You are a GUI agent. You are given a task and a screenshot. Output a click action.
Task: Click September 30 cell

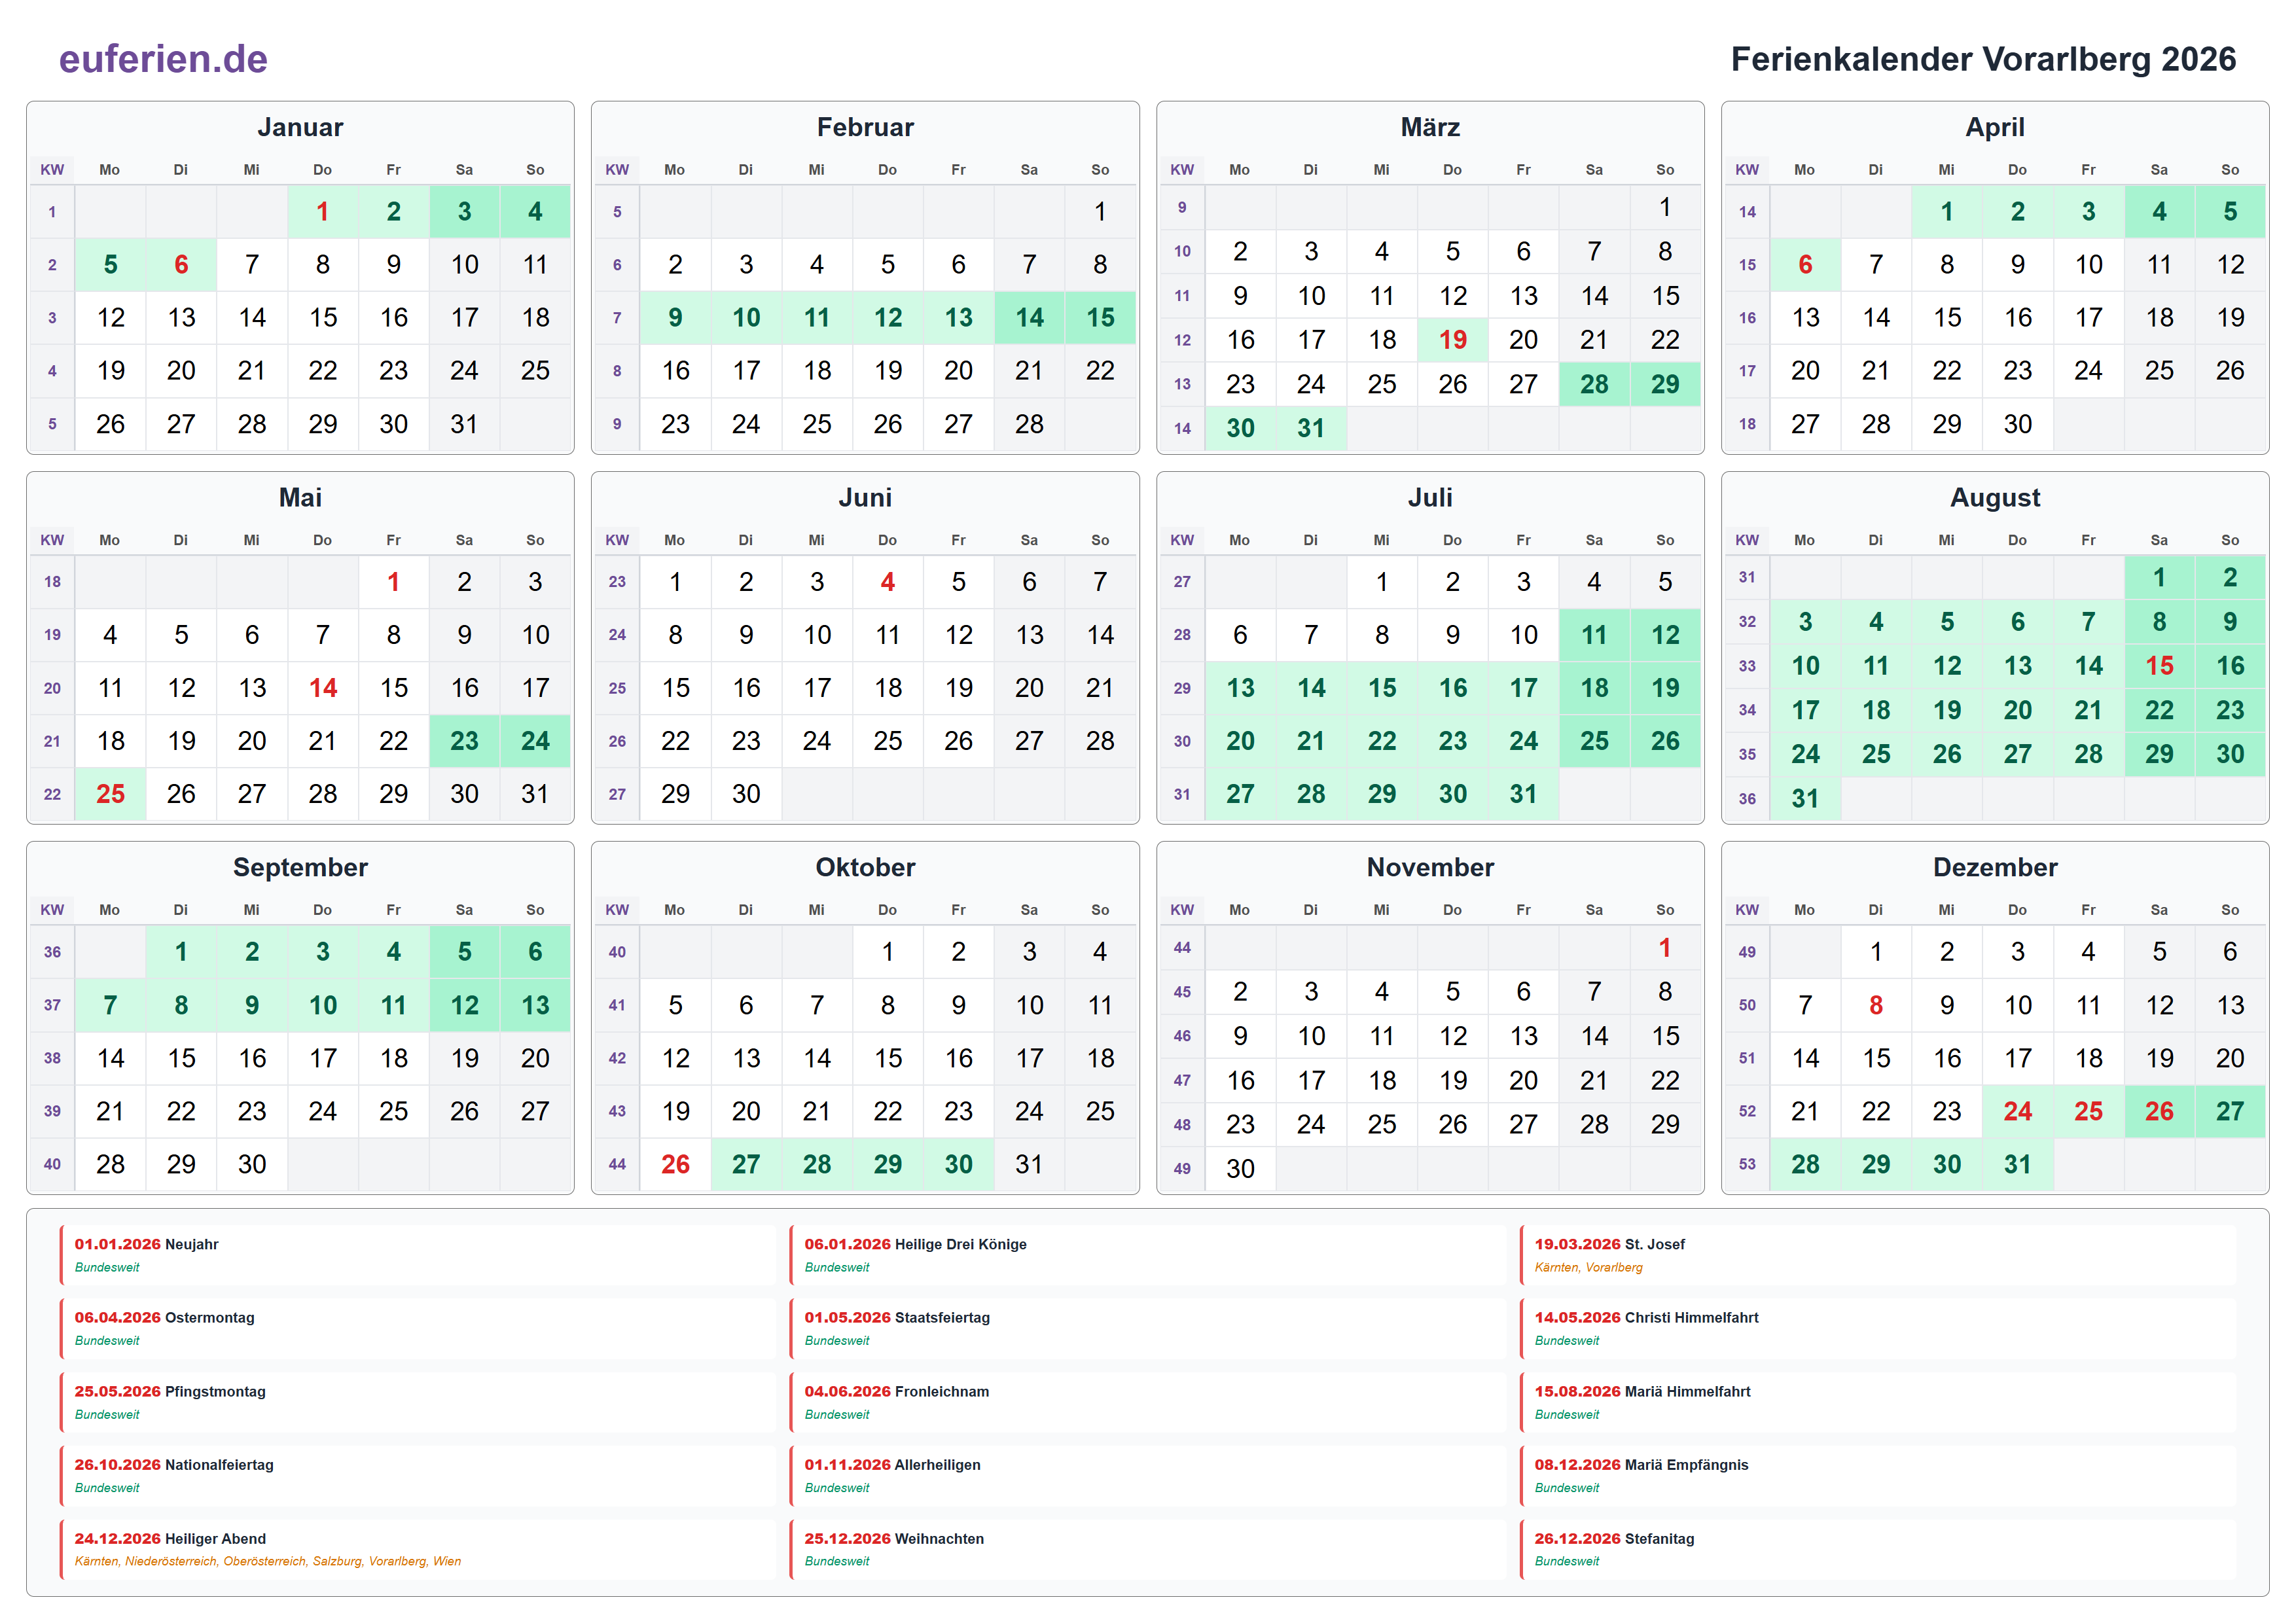click(x=252, y=1164)
